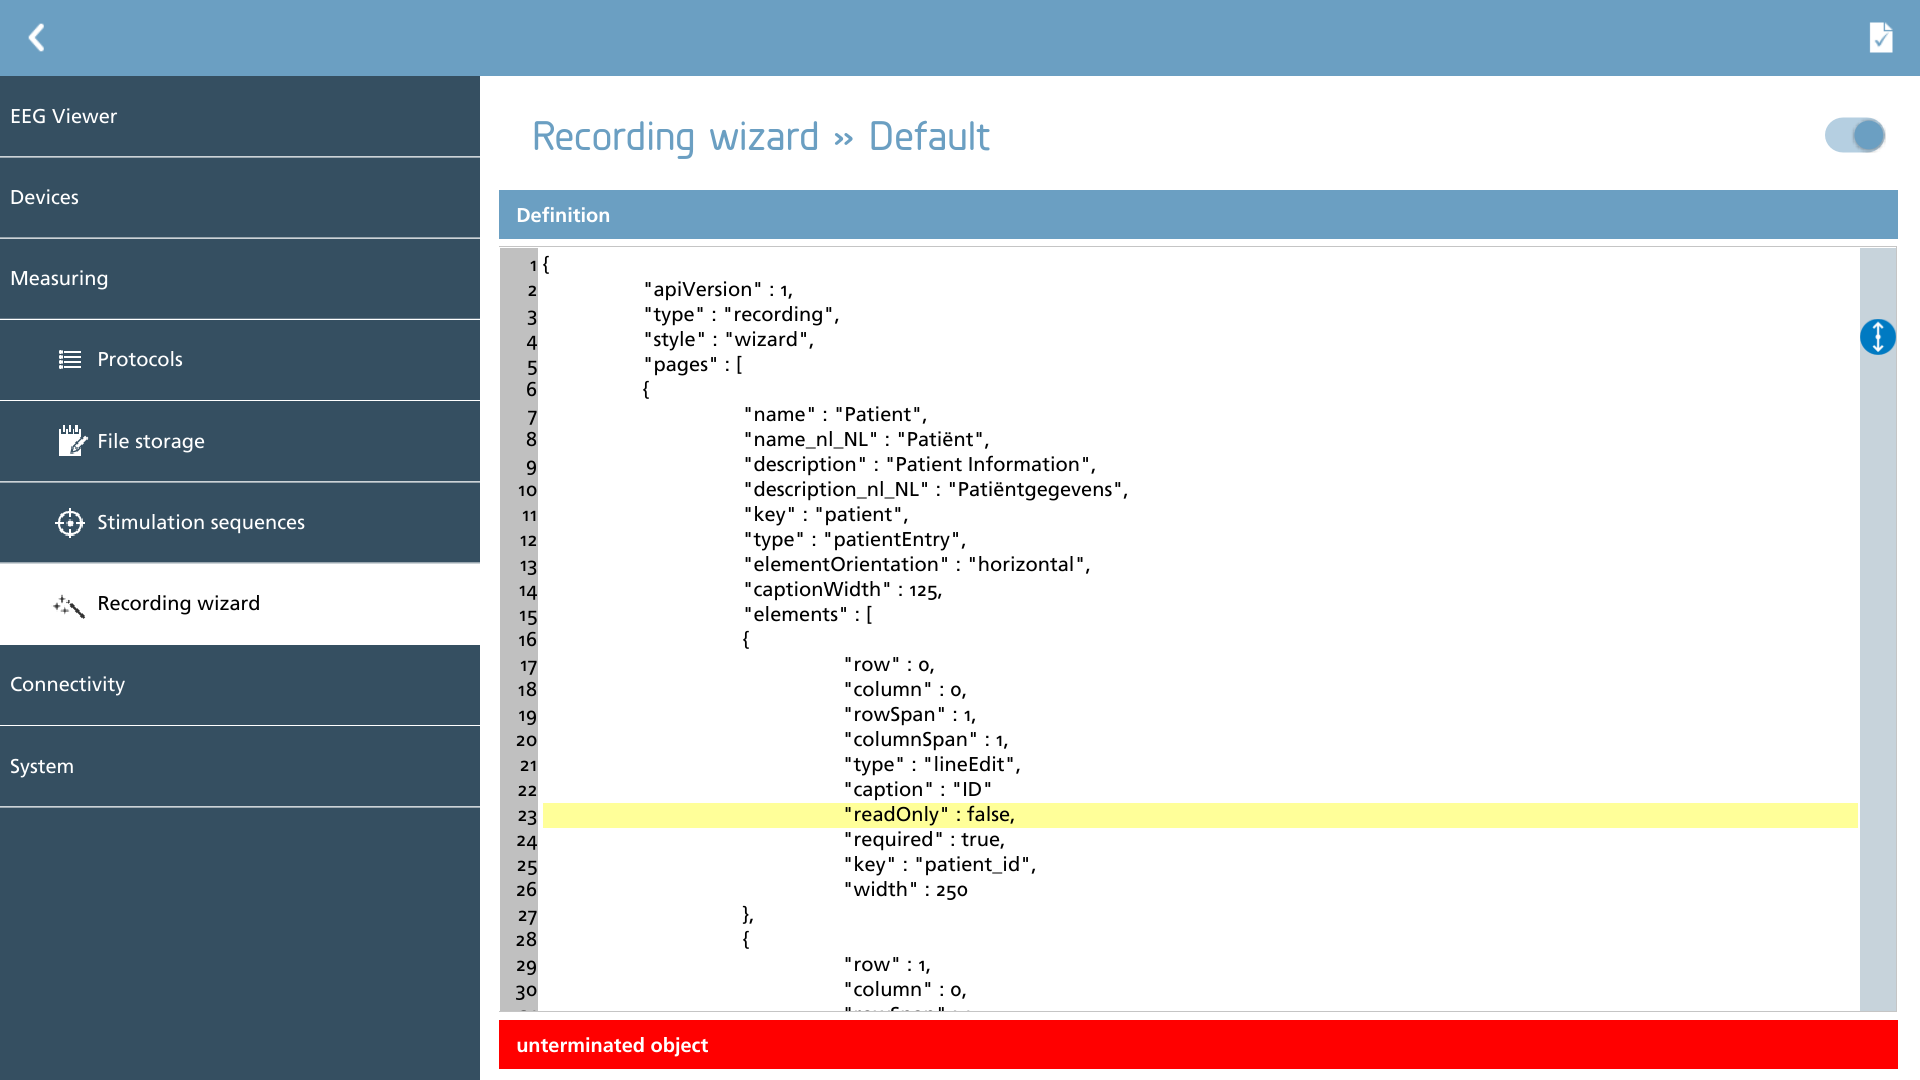The width and height of the screenshot is (1920, 1080).
Task: Expand the System sidebar section
Action: pyautogui.click(x=240, y=767)
